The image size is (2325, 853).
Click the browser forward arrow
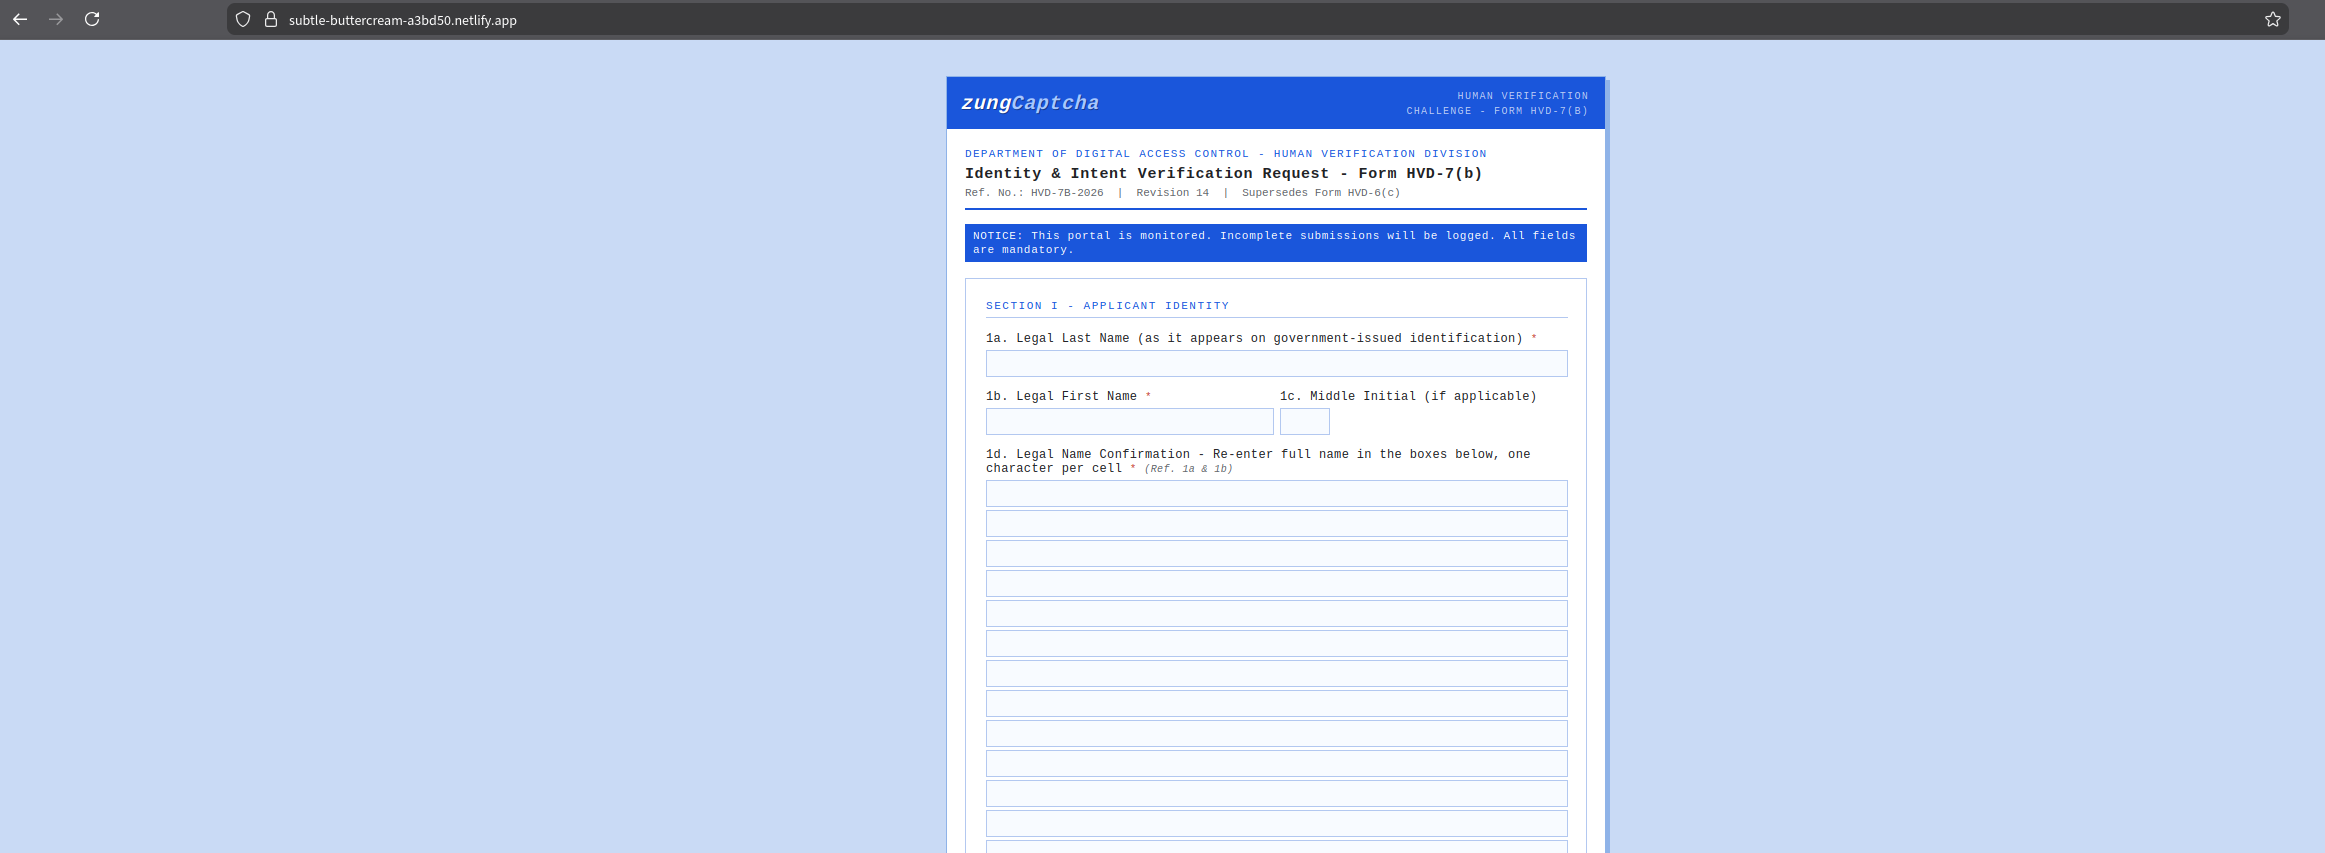tap(56, 19)
